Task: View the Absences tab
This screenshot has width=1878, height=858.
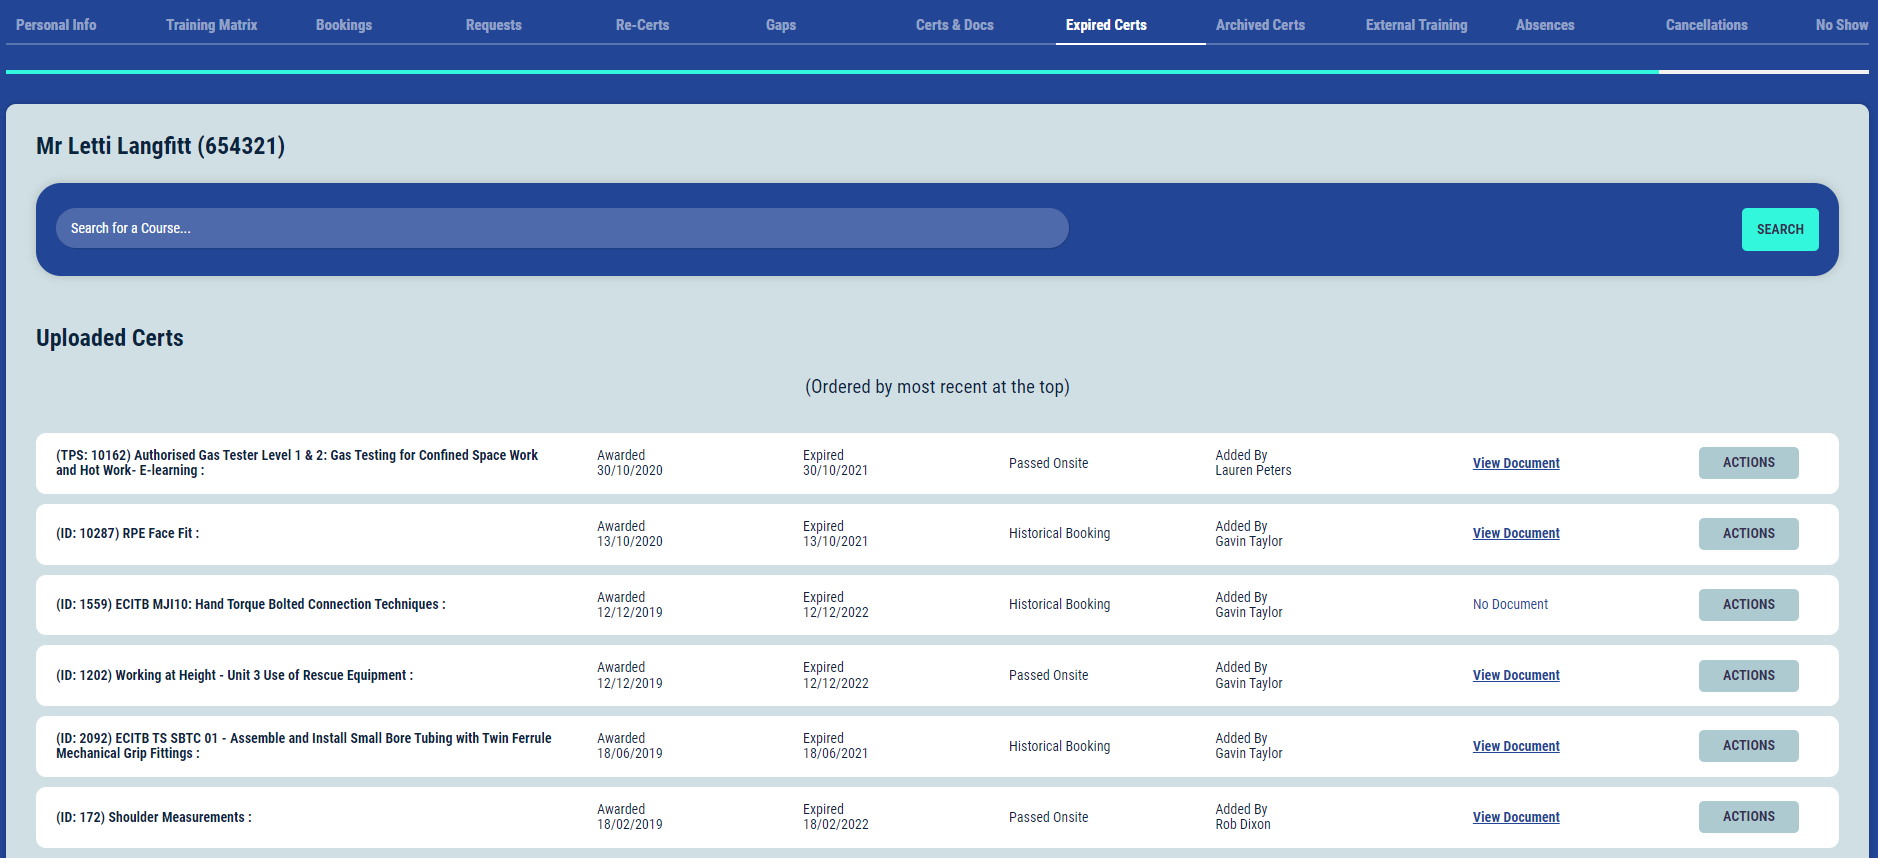Action: click(x=1544, y=25)
